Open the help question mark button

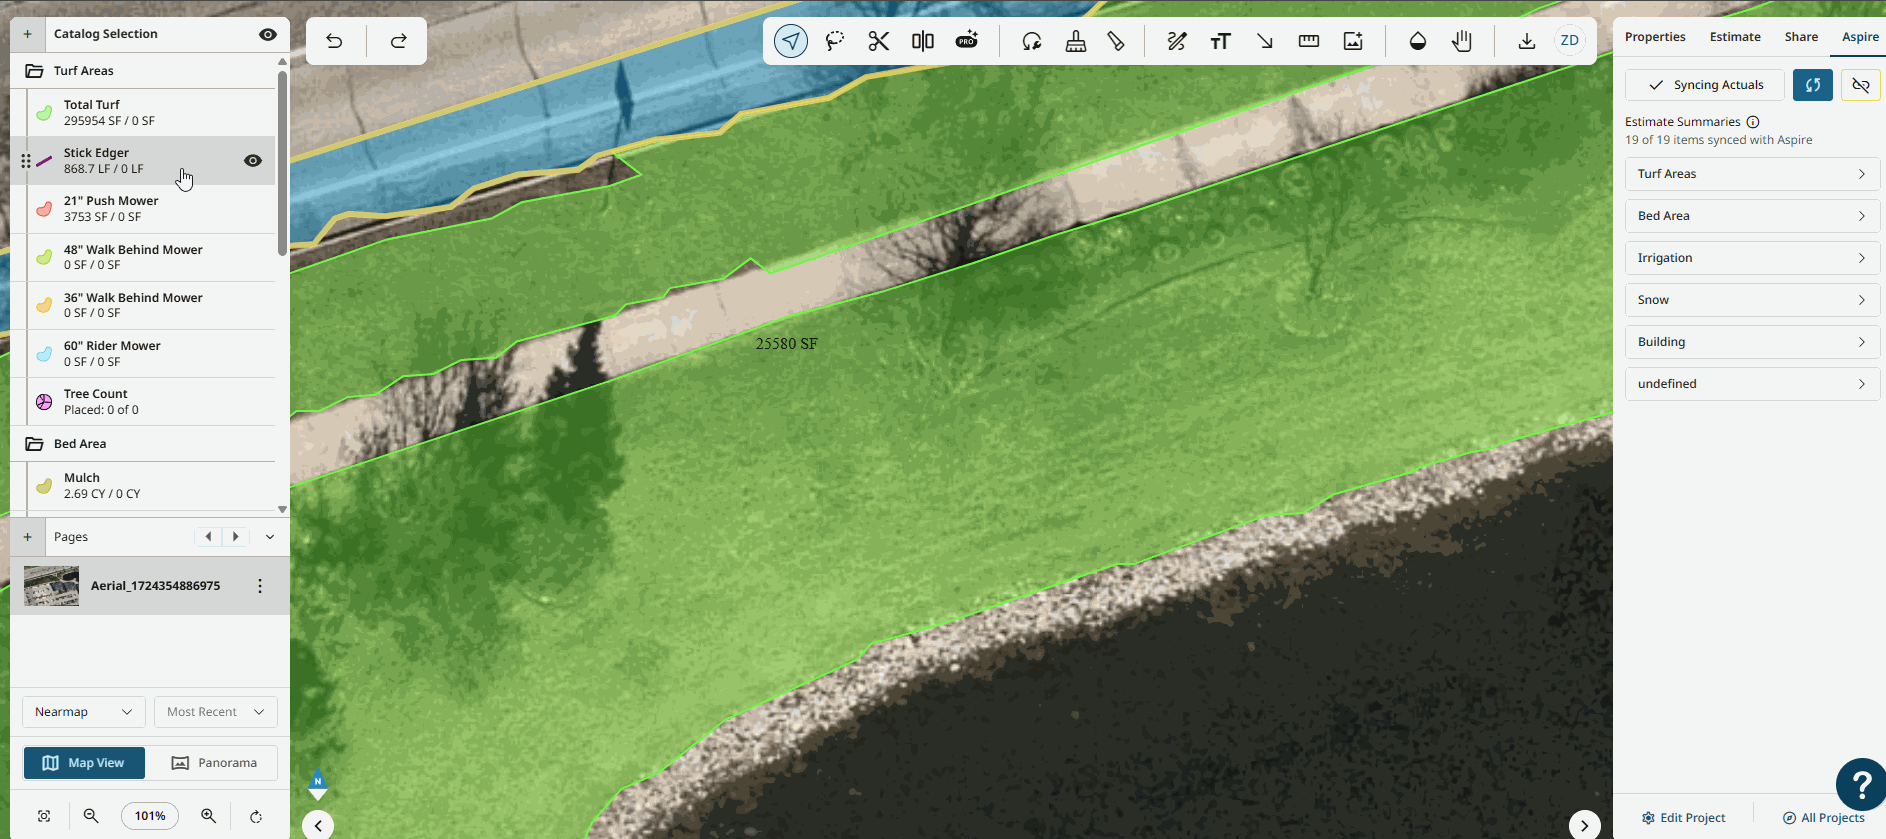pyautogui.click(x=1861, y=784)
